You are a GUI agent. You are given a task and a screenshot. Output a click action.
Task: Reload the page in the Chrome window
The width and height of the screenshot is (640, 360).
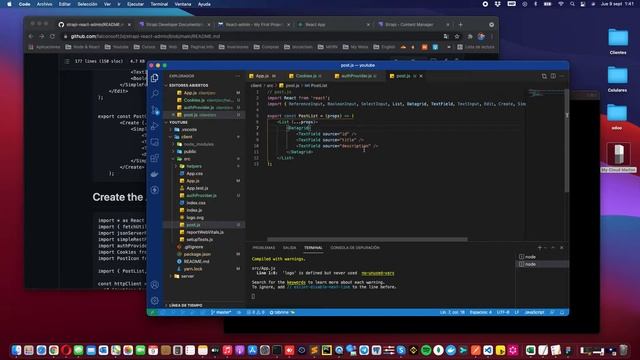52,36
